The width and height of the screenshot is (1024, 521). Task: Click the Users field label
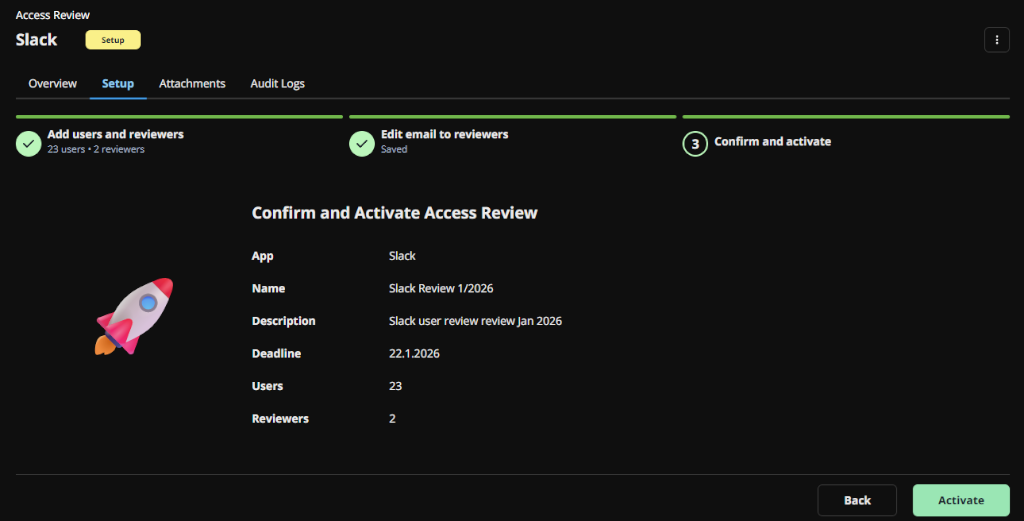click(x=267, y=387)
